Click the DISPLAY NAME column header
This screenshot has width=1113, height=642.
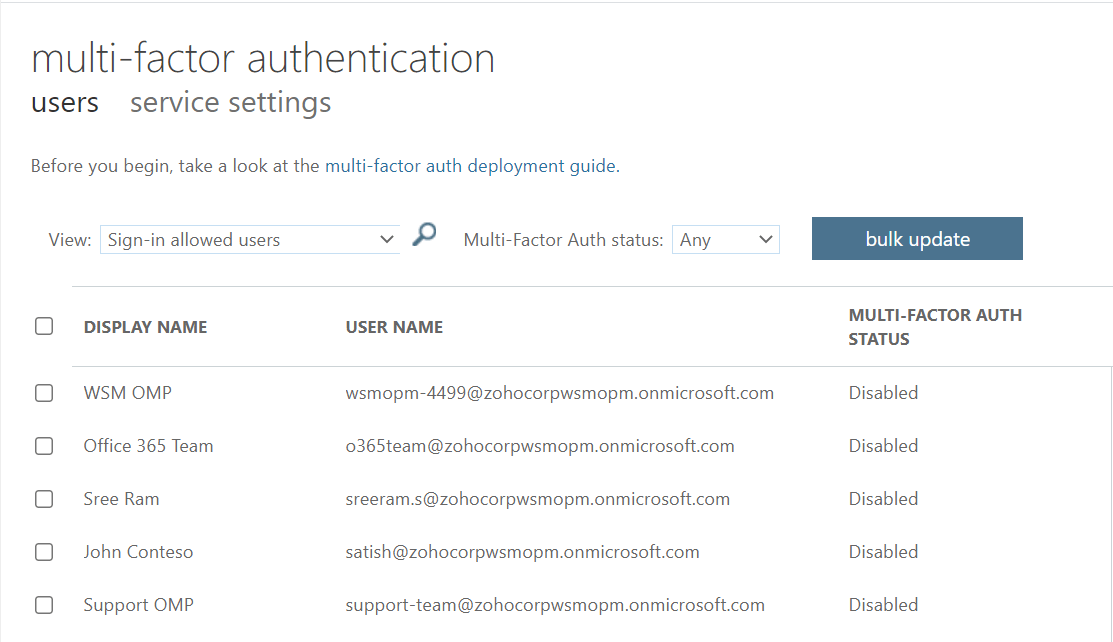[x=145, y=326]
